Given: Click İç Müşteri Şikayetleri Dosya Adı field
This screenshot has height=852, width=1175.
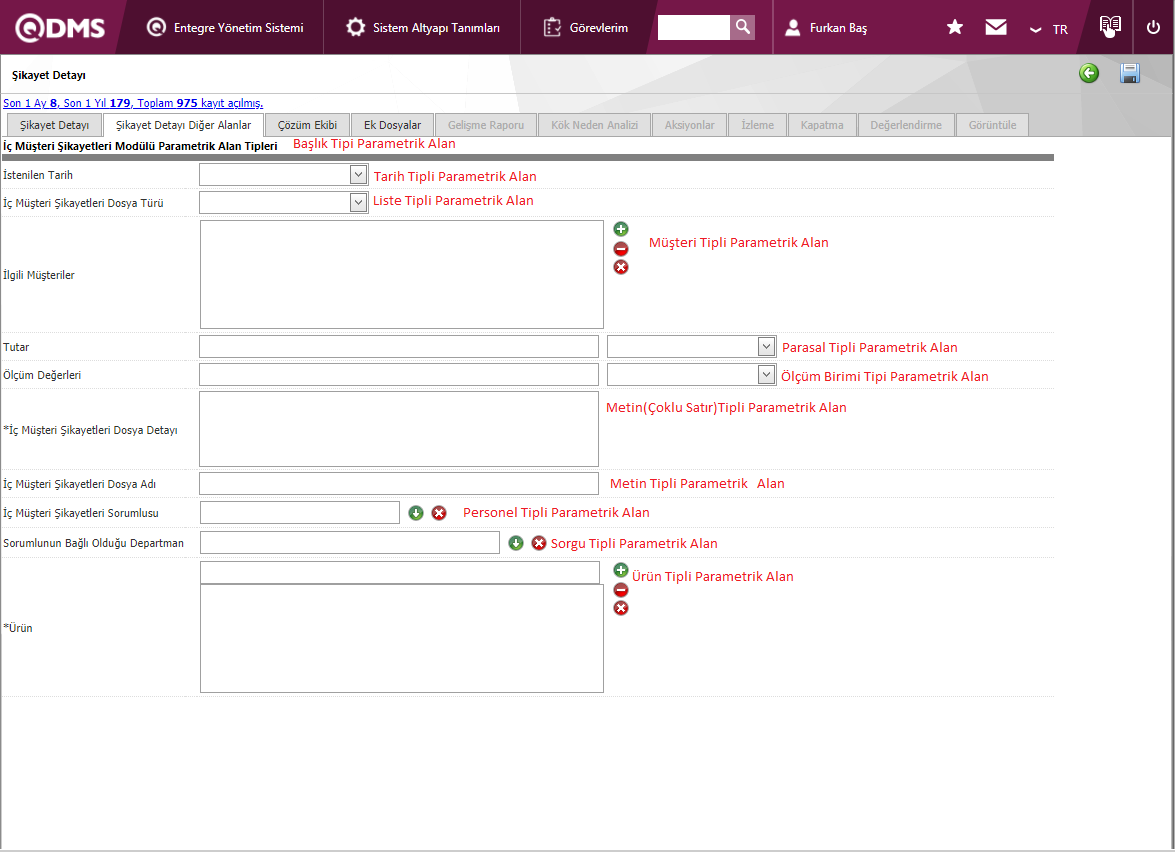Looking at the screenshot, I should (x=399, y=483).
